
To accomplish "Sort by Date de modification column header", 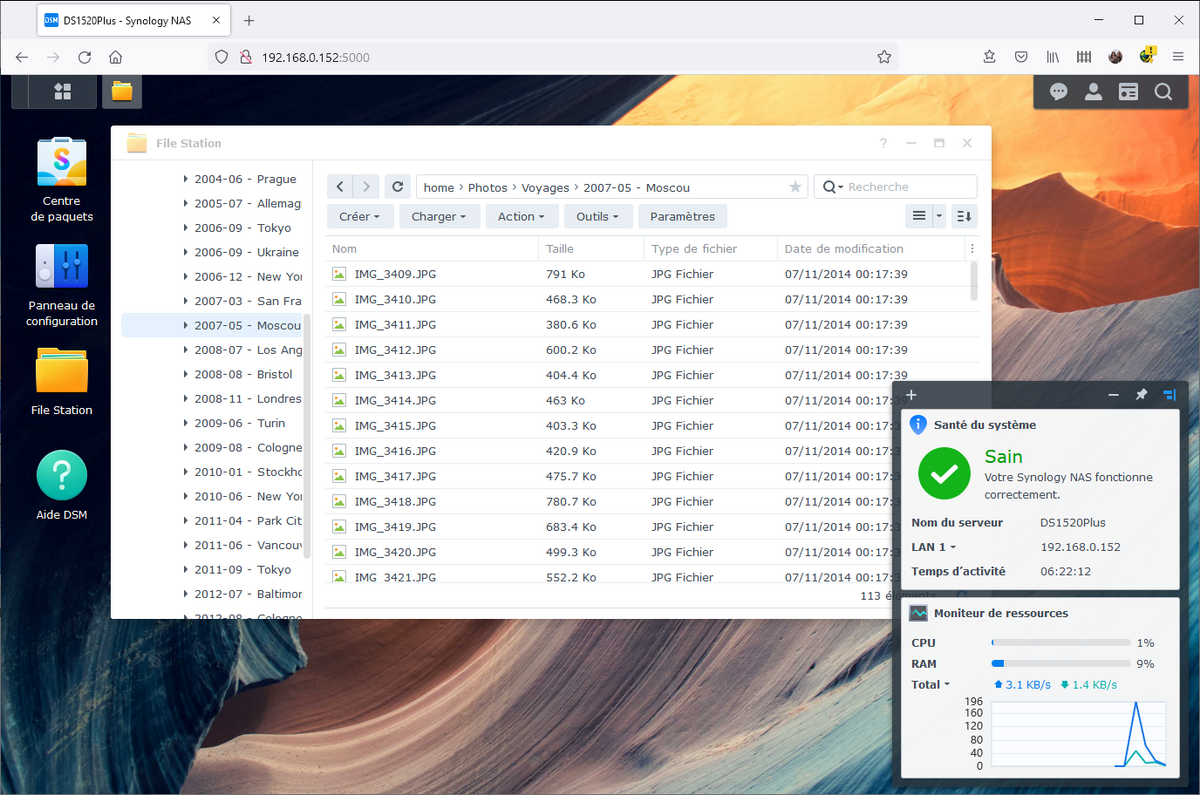I will (x=871, y=249).
